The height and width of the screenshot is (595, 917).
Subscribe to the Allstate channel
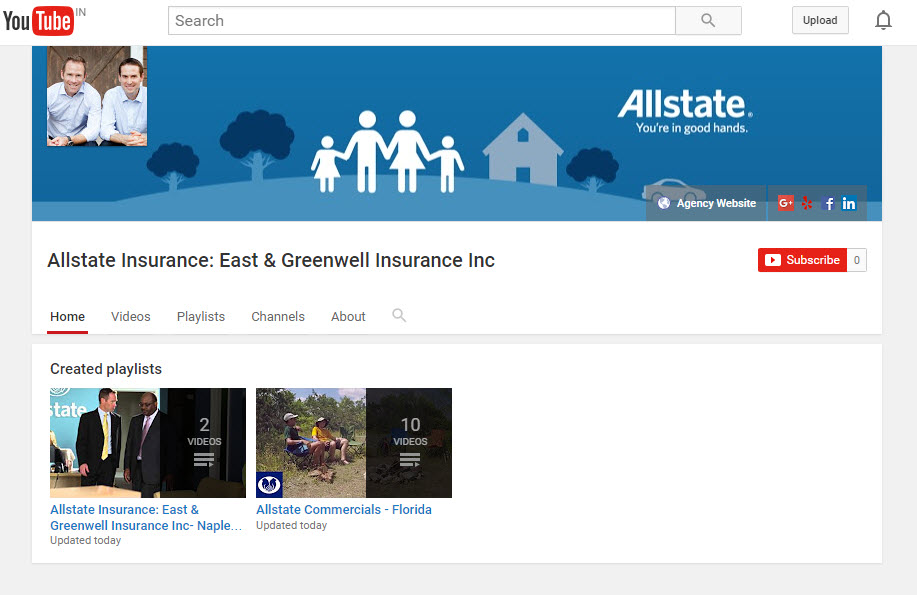point(802,260)
